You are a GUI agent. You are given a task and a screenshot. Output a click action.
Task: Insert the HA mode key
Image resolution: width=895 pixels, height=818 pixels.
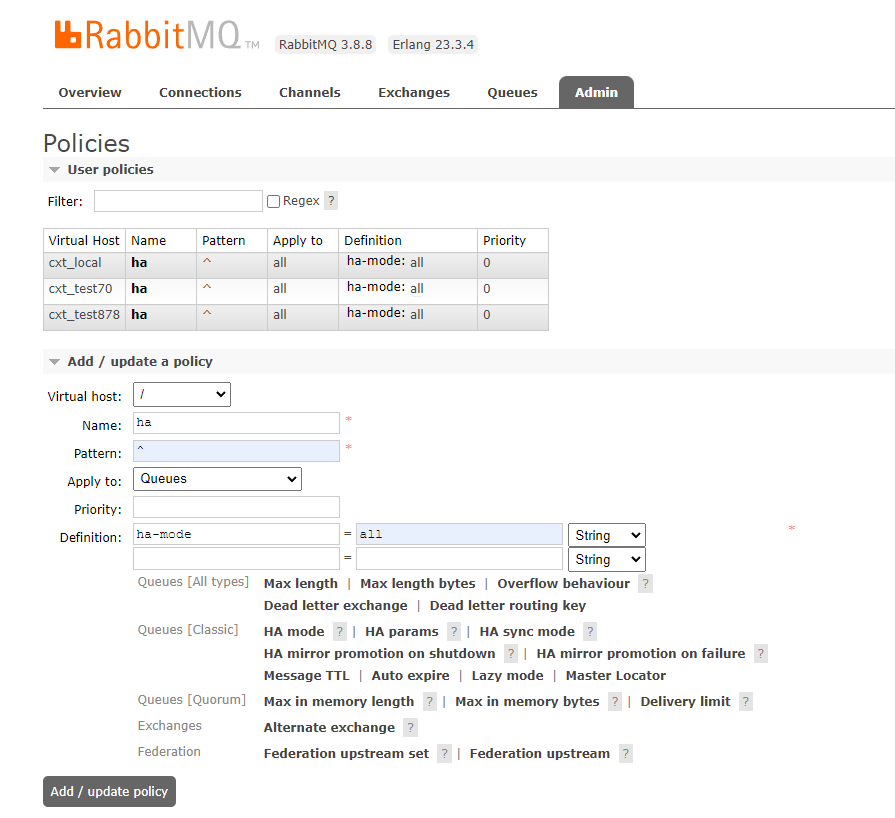click(294, 631)
